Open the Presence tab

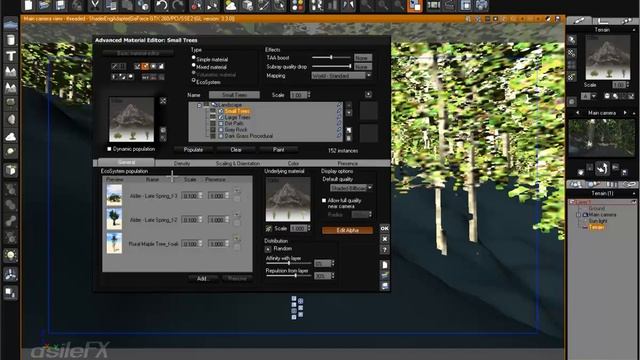pyautogui.click(x=348, y=163)
